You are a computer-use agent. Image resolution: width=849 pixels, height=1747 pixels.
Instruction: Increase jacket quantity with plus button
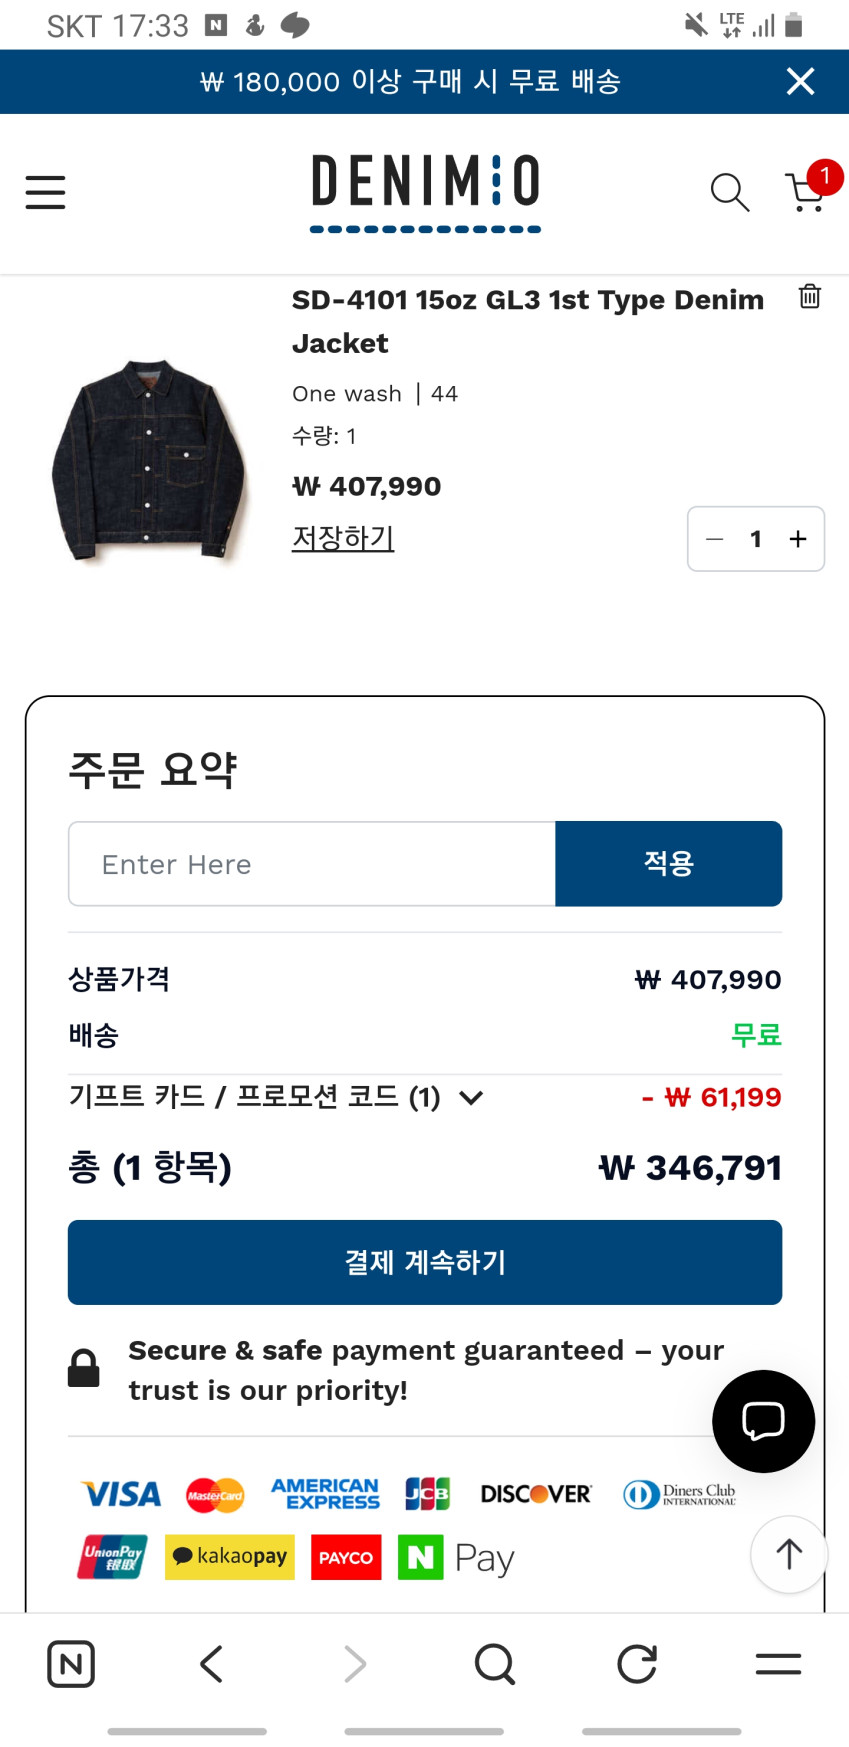tap(798, 539)
